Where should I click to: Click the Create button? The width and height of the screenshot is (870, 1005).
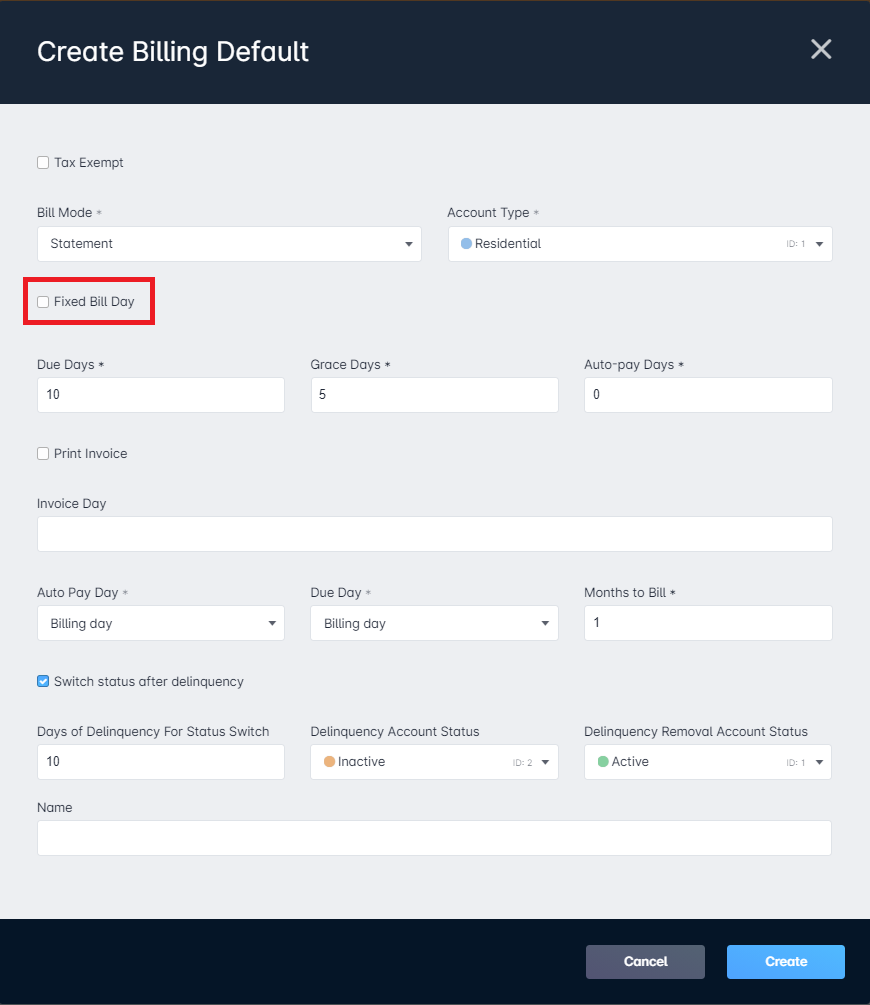point(785,961)
